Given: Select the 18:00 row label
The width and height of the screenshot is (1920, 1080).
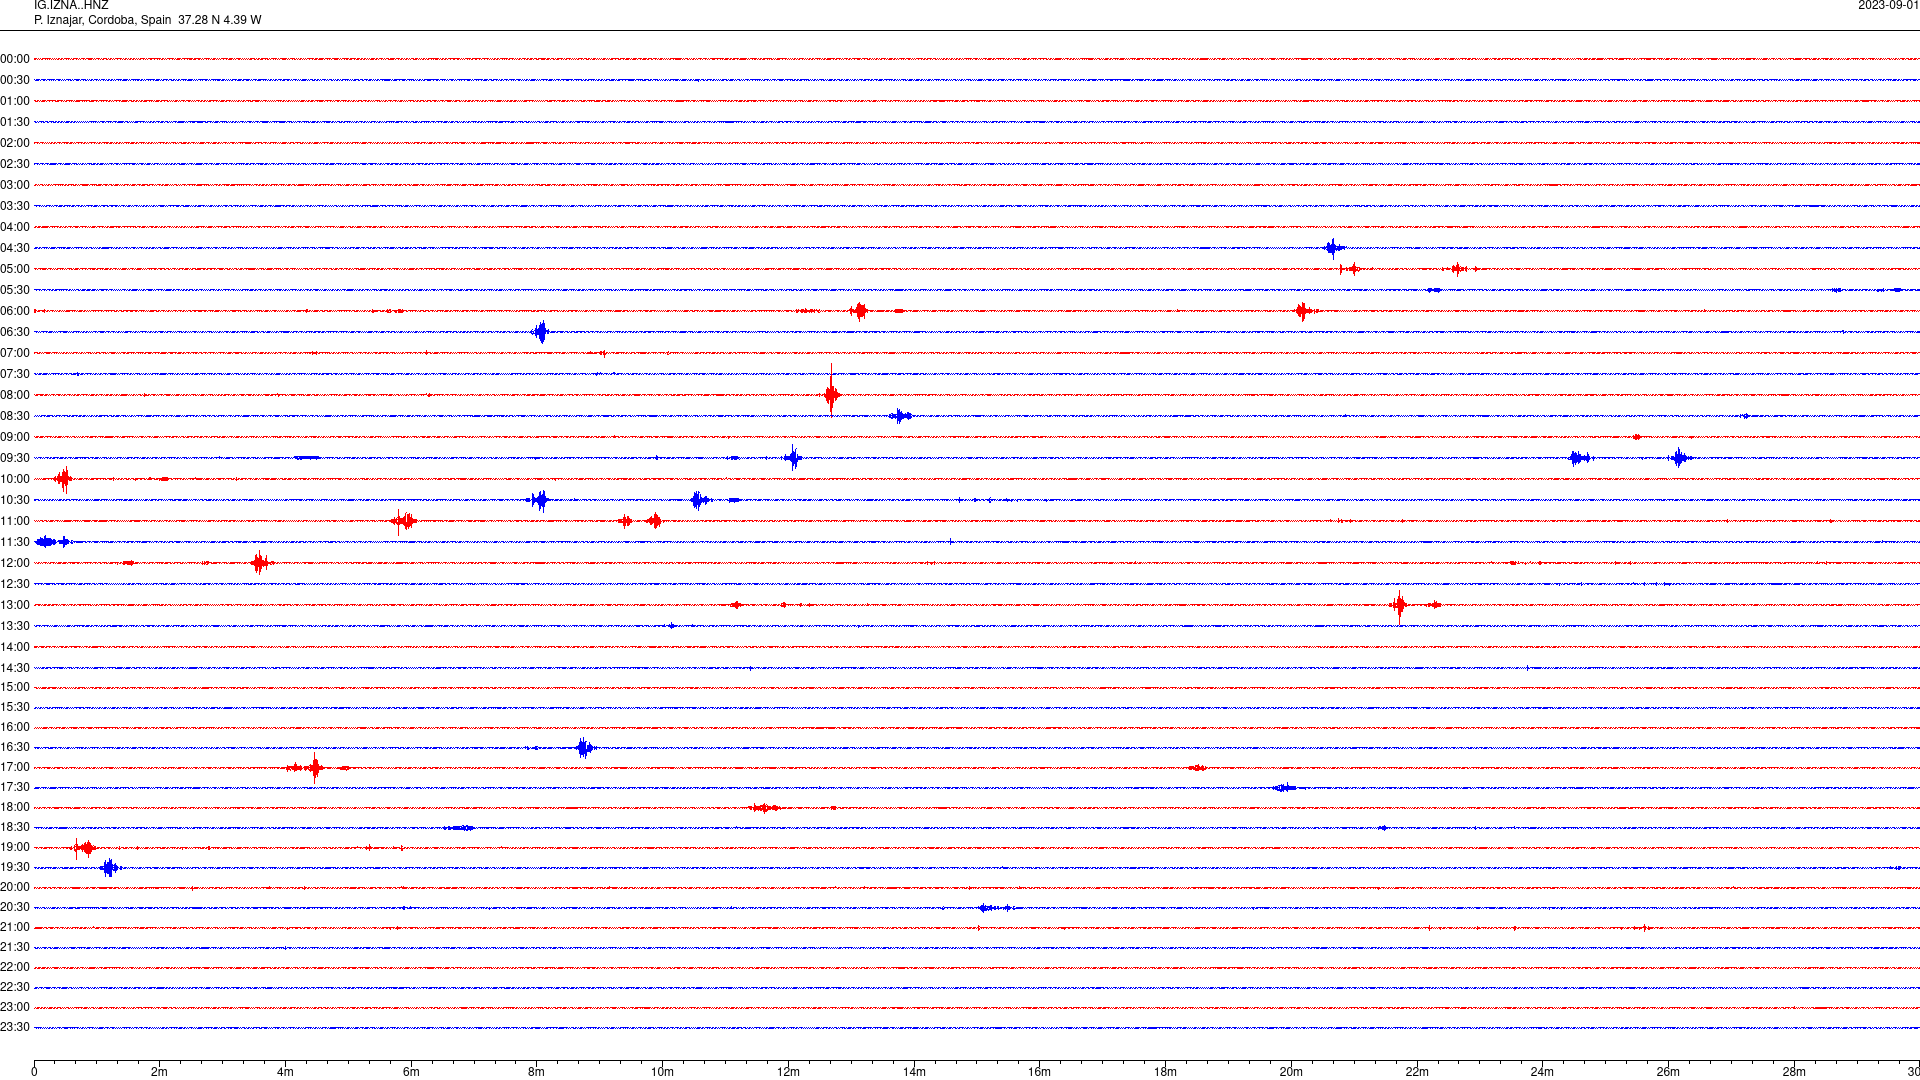Looking at the screenshot, I should point(15,807).
